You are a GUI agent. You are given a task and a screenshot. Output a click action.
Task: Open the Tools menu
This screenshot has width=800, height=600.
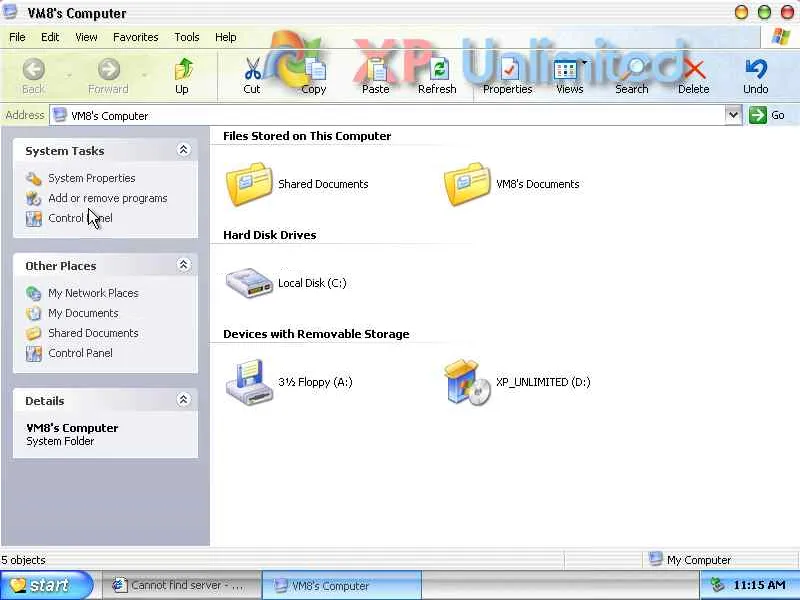tap(187, 37)
